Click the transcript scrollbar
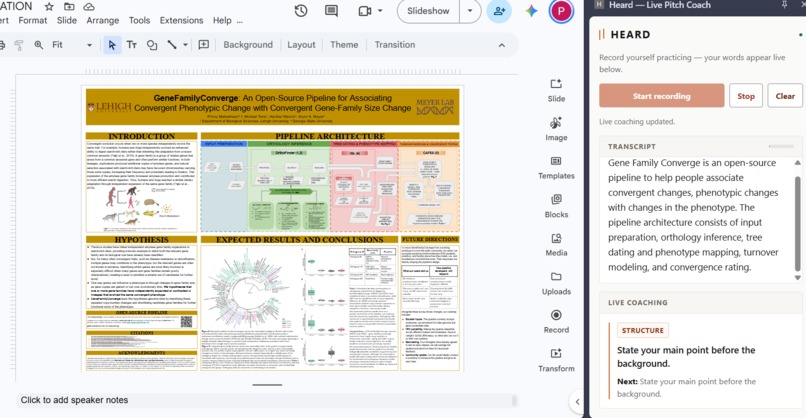 [797, 223]
